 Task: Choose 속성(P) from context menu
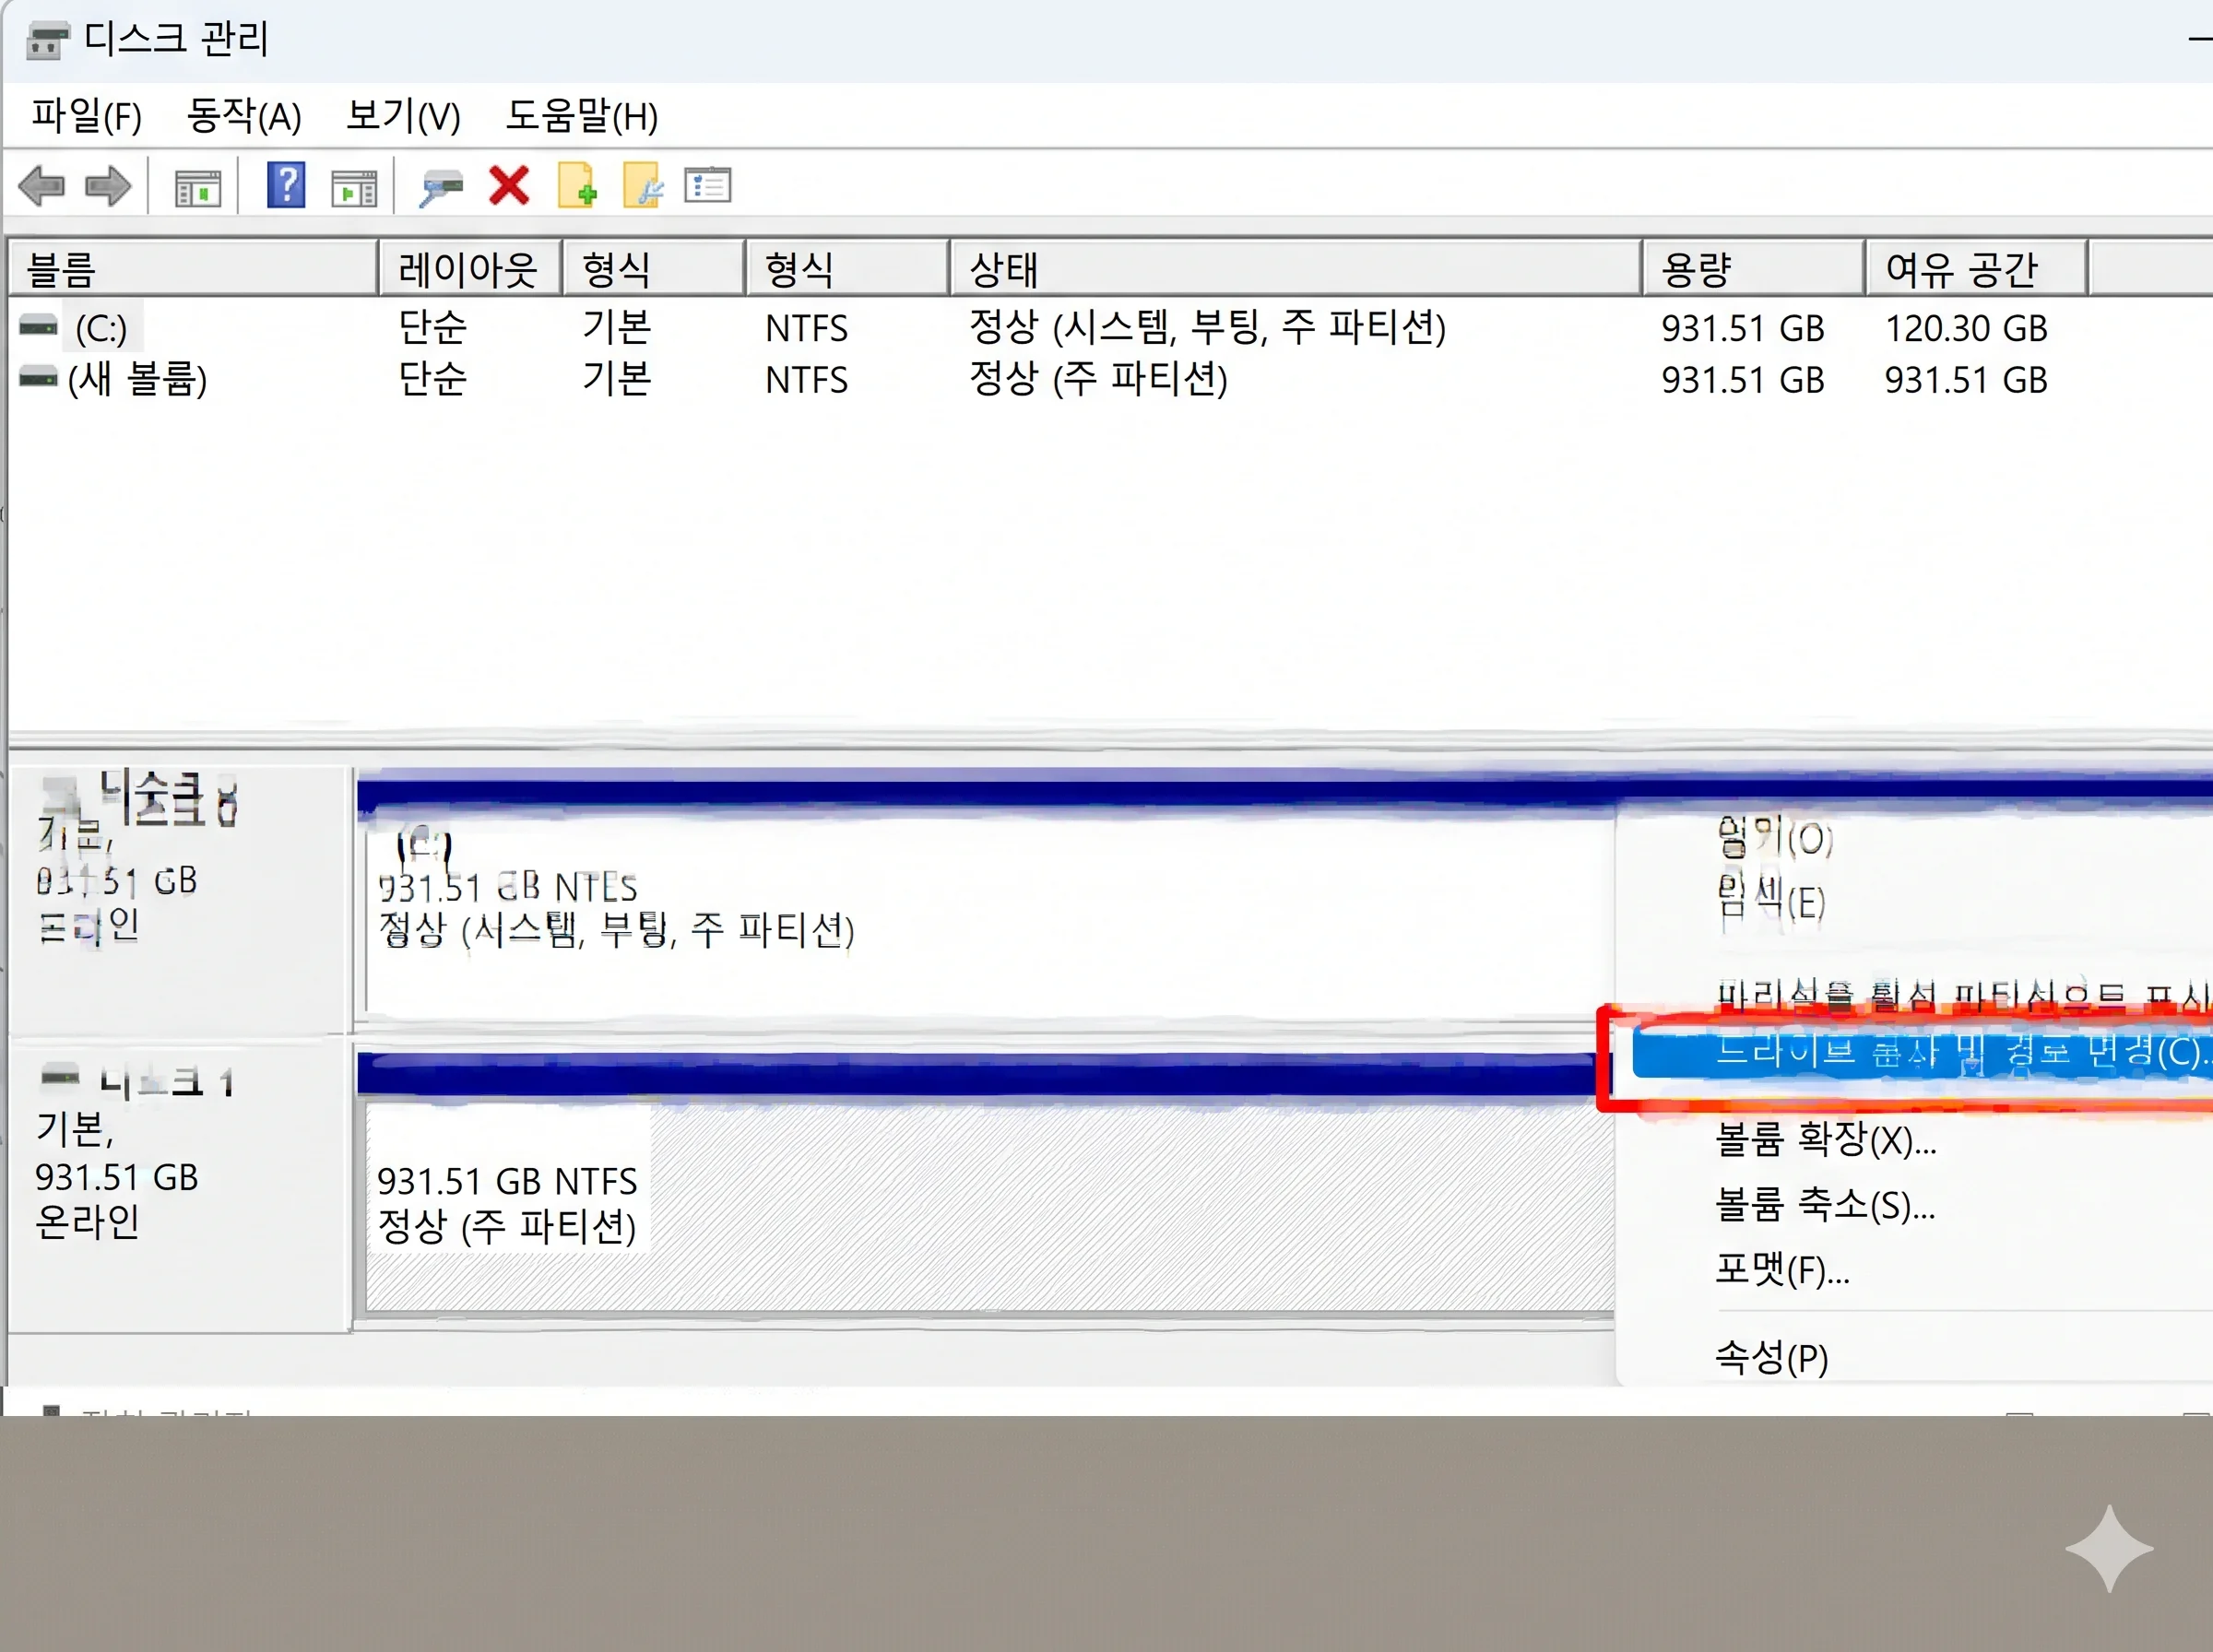1771,1358
